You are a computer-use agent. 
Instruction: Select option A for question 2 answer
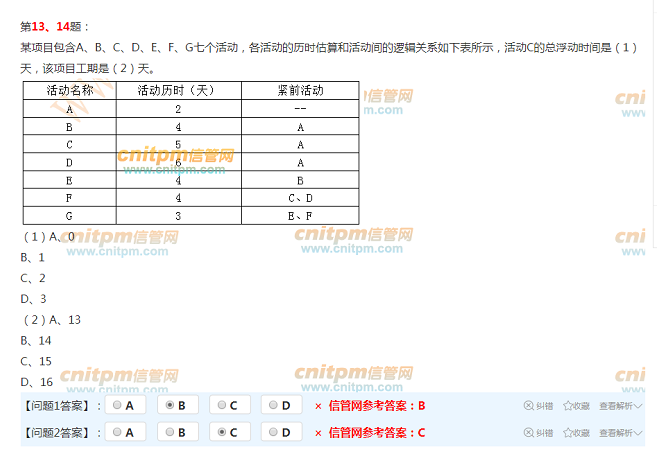click(118, 432)
